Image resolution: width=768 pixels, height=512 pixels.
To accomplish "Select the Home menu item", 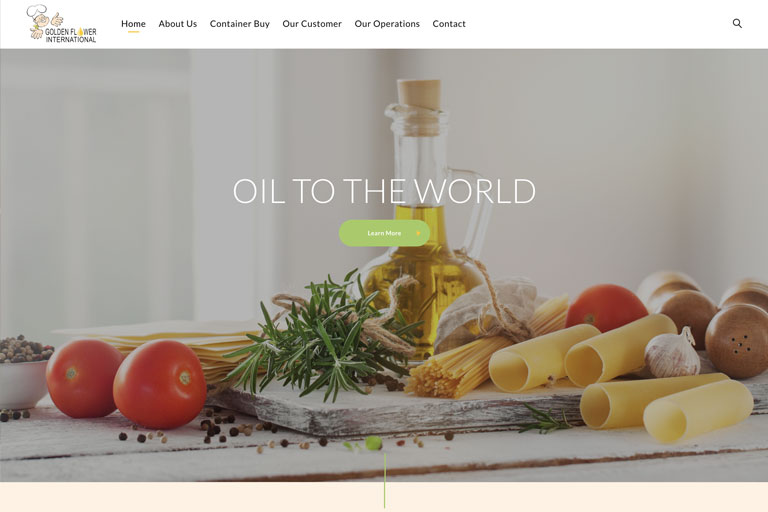I will tap(133, 24).
